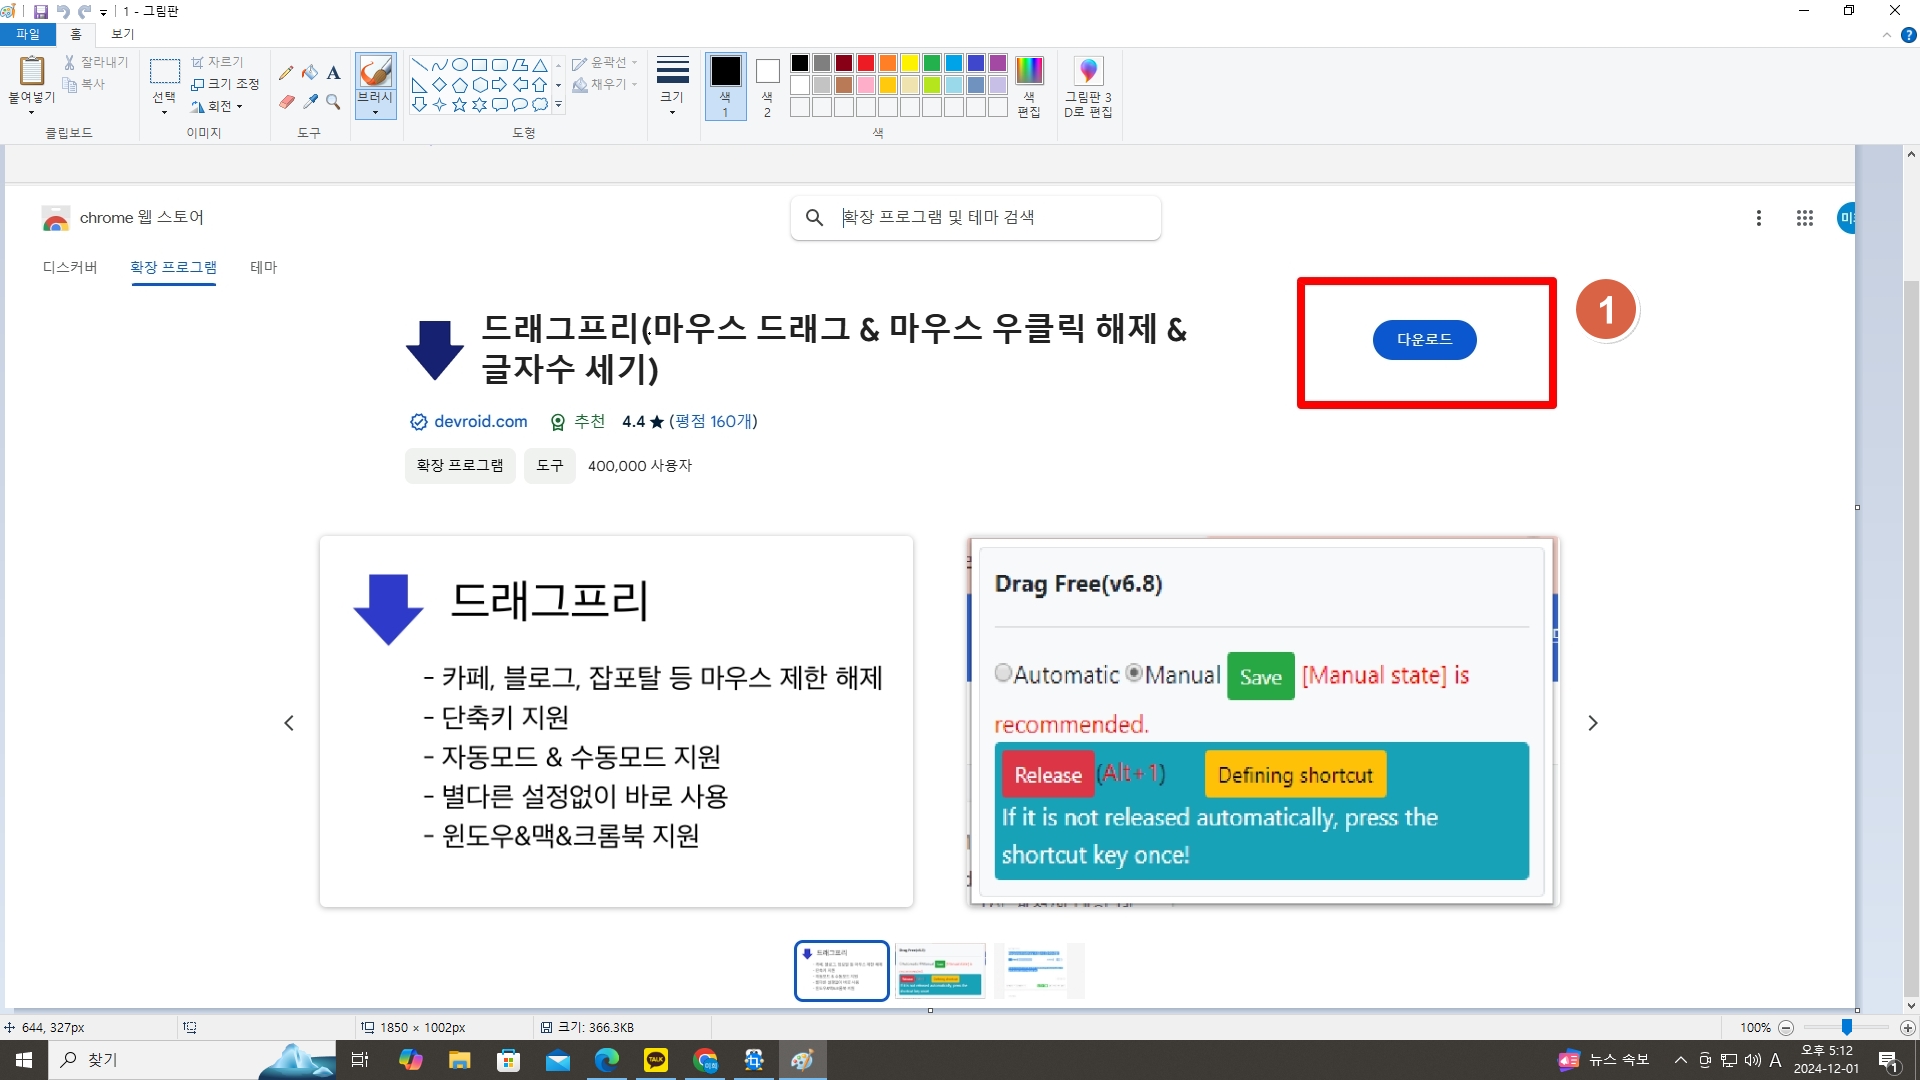The image size is (1920, 1080).
Task: Pick the red color swatch
Action: (866, 63)
